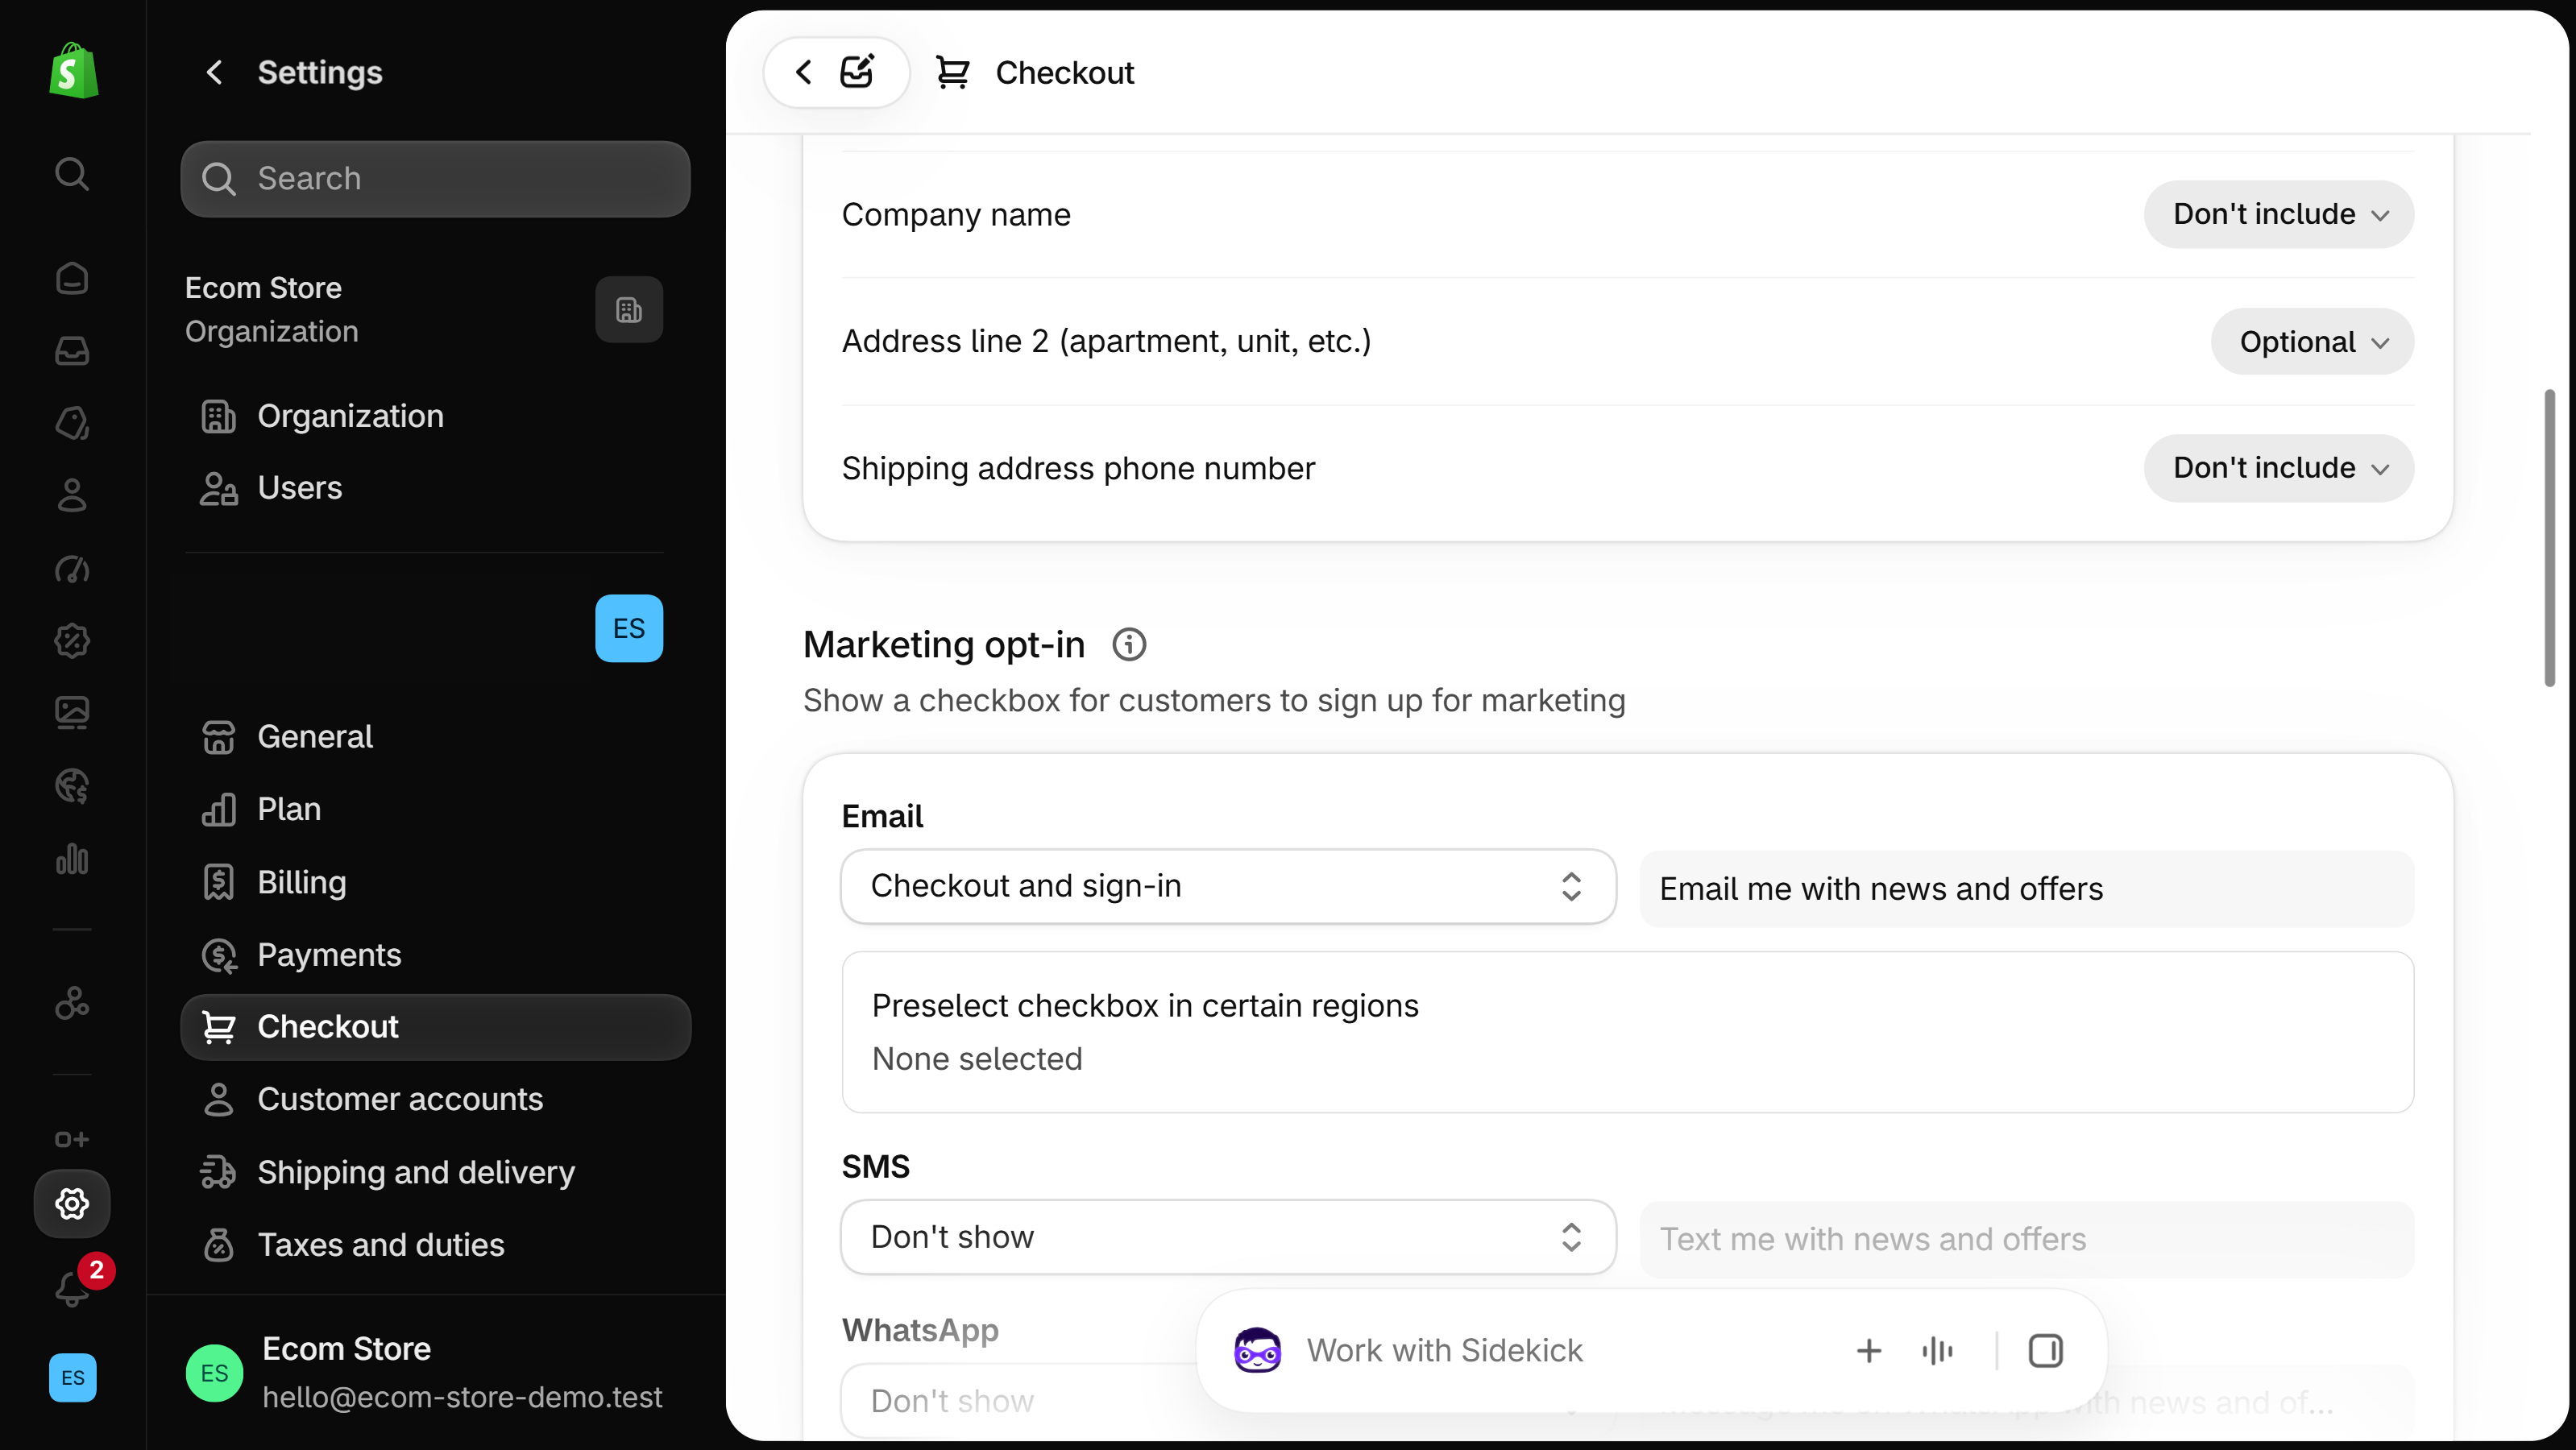
Task: Open Payments settings
Action: point(435,955)
